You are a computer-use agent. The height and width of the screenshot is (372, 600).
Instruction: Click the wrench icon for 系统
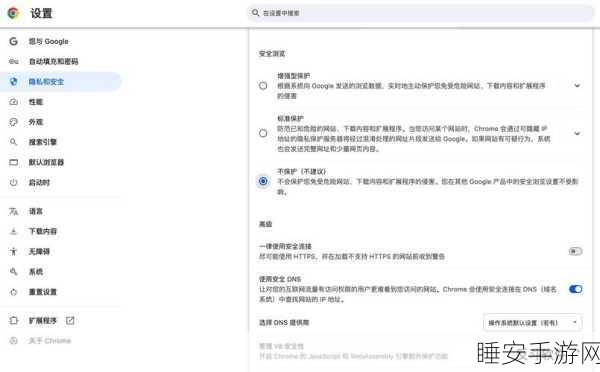point(13,272)
